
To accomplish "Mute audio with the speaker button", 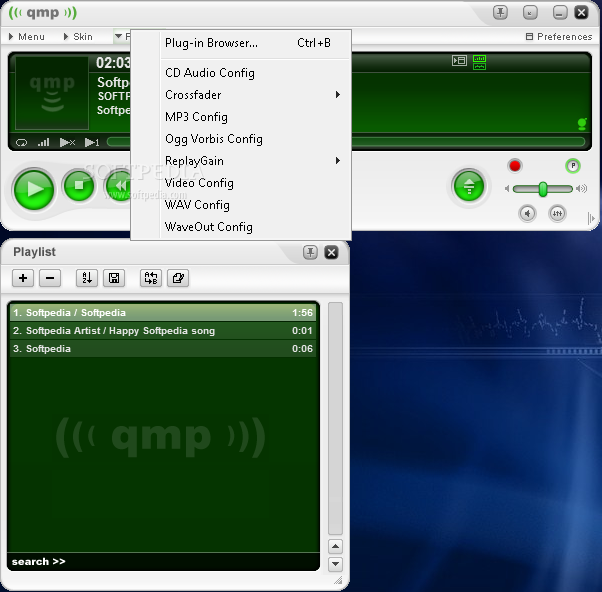I will [528, 213].
